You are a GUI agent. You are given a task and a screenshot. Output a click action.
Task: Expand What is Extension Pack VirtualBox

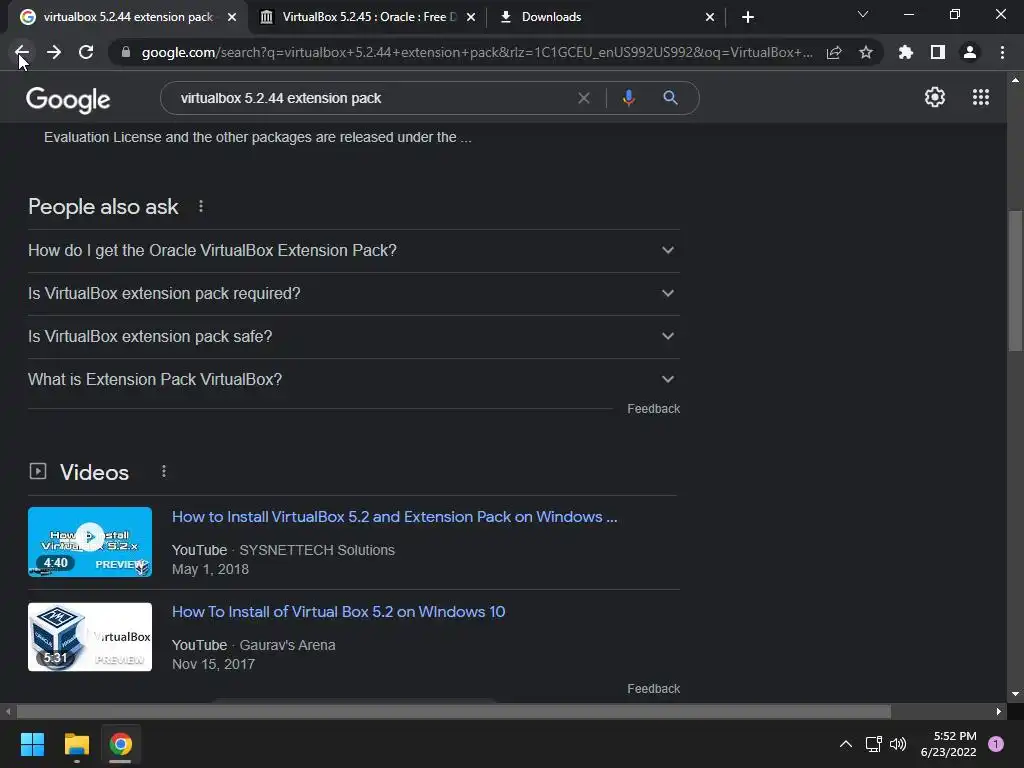(x=354, y=380)
